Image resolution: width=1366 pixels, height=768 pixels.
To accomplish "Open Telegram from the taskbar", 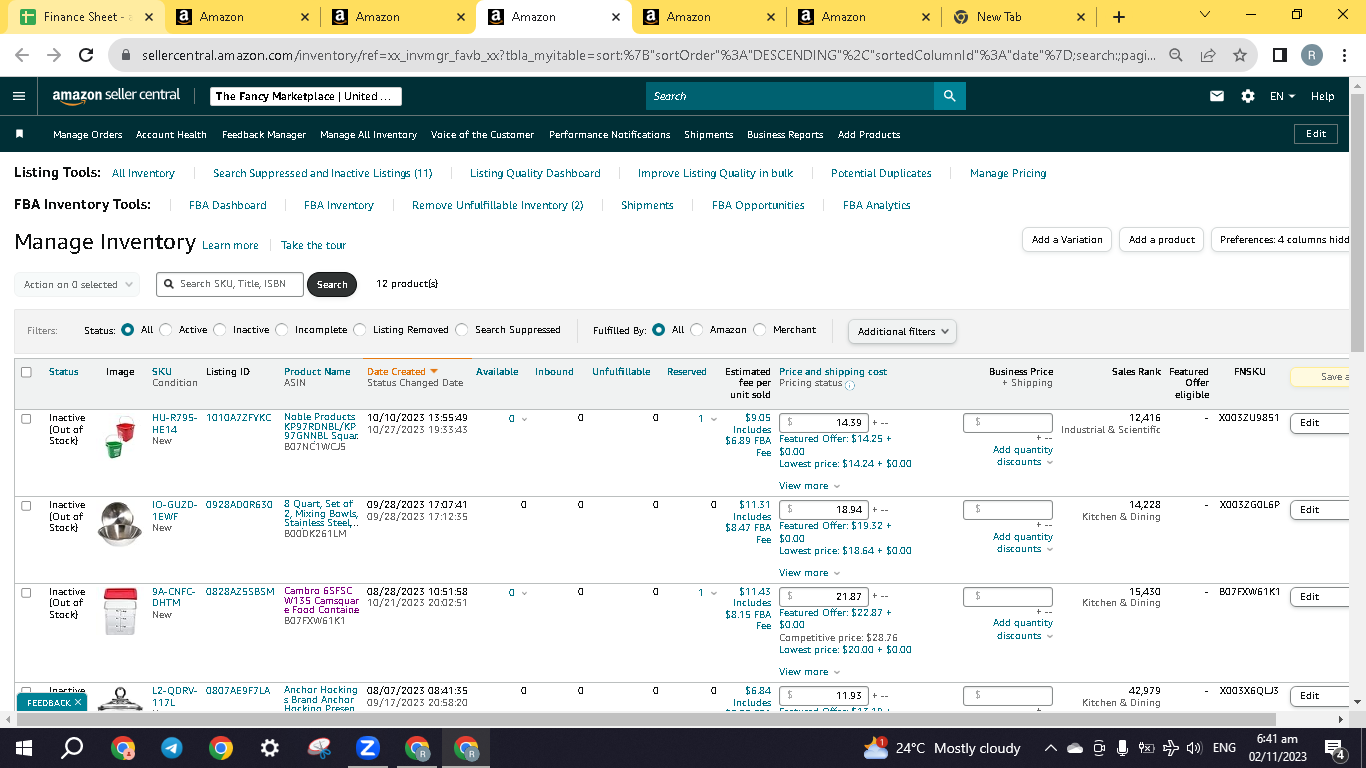I will (x=172, y=748).
